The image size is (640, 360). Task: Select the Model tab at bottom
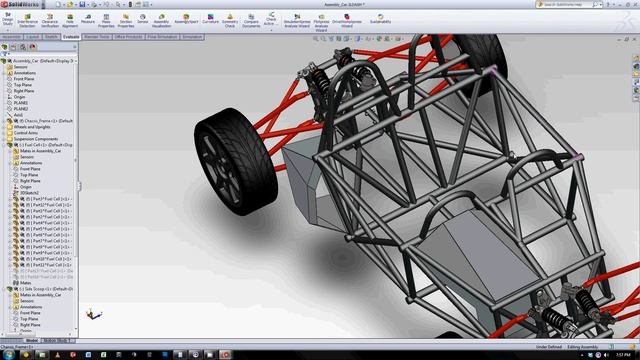(31, 340)
